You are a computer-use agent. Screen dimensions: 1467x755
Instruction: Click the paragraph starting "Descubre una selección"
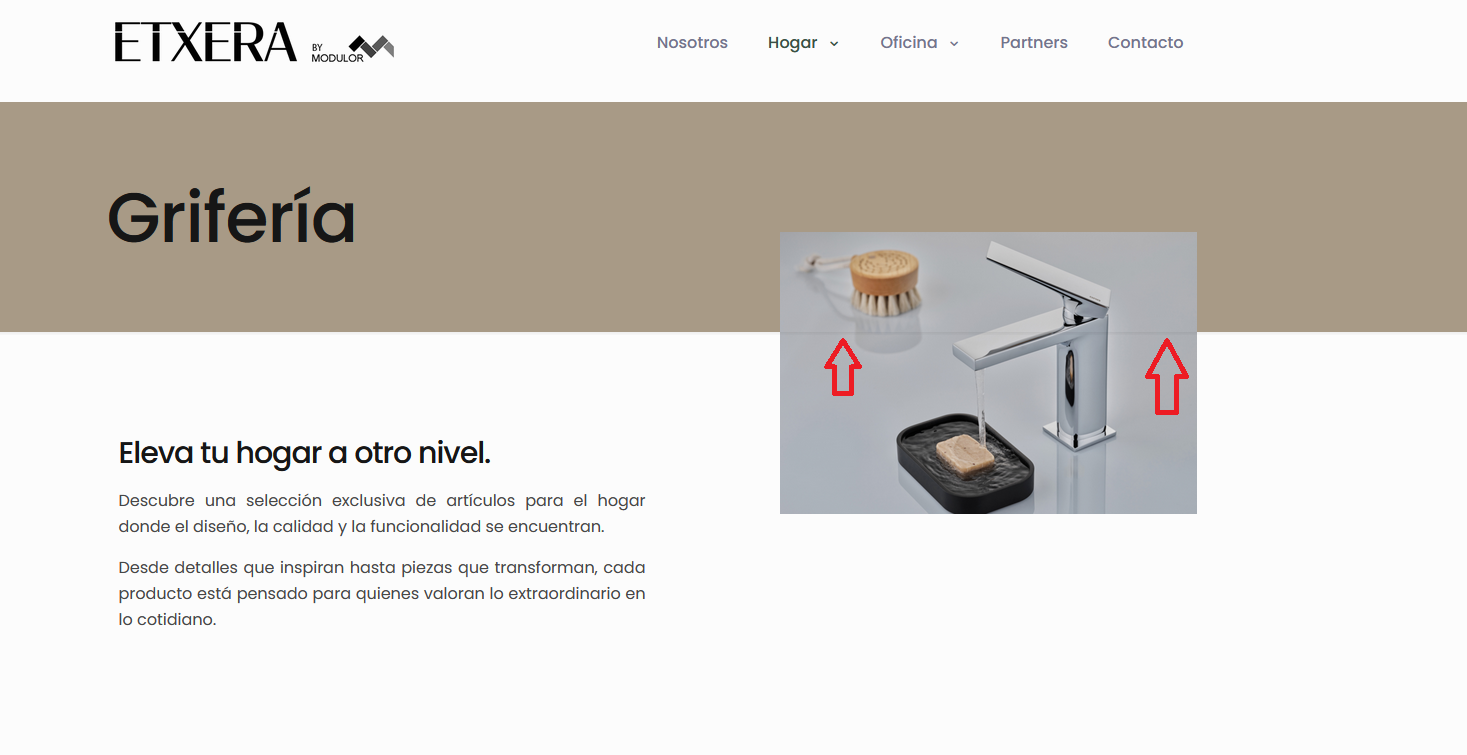382,513
